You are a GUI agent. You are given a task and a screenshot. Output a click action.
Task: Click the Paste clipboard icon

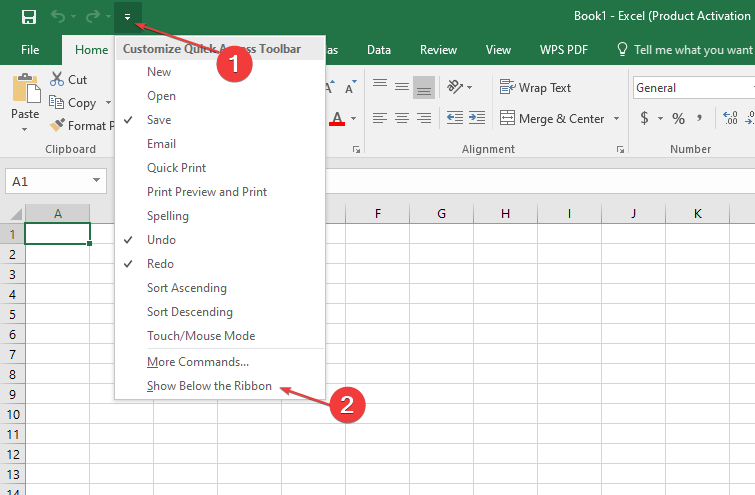click(24, 92)
